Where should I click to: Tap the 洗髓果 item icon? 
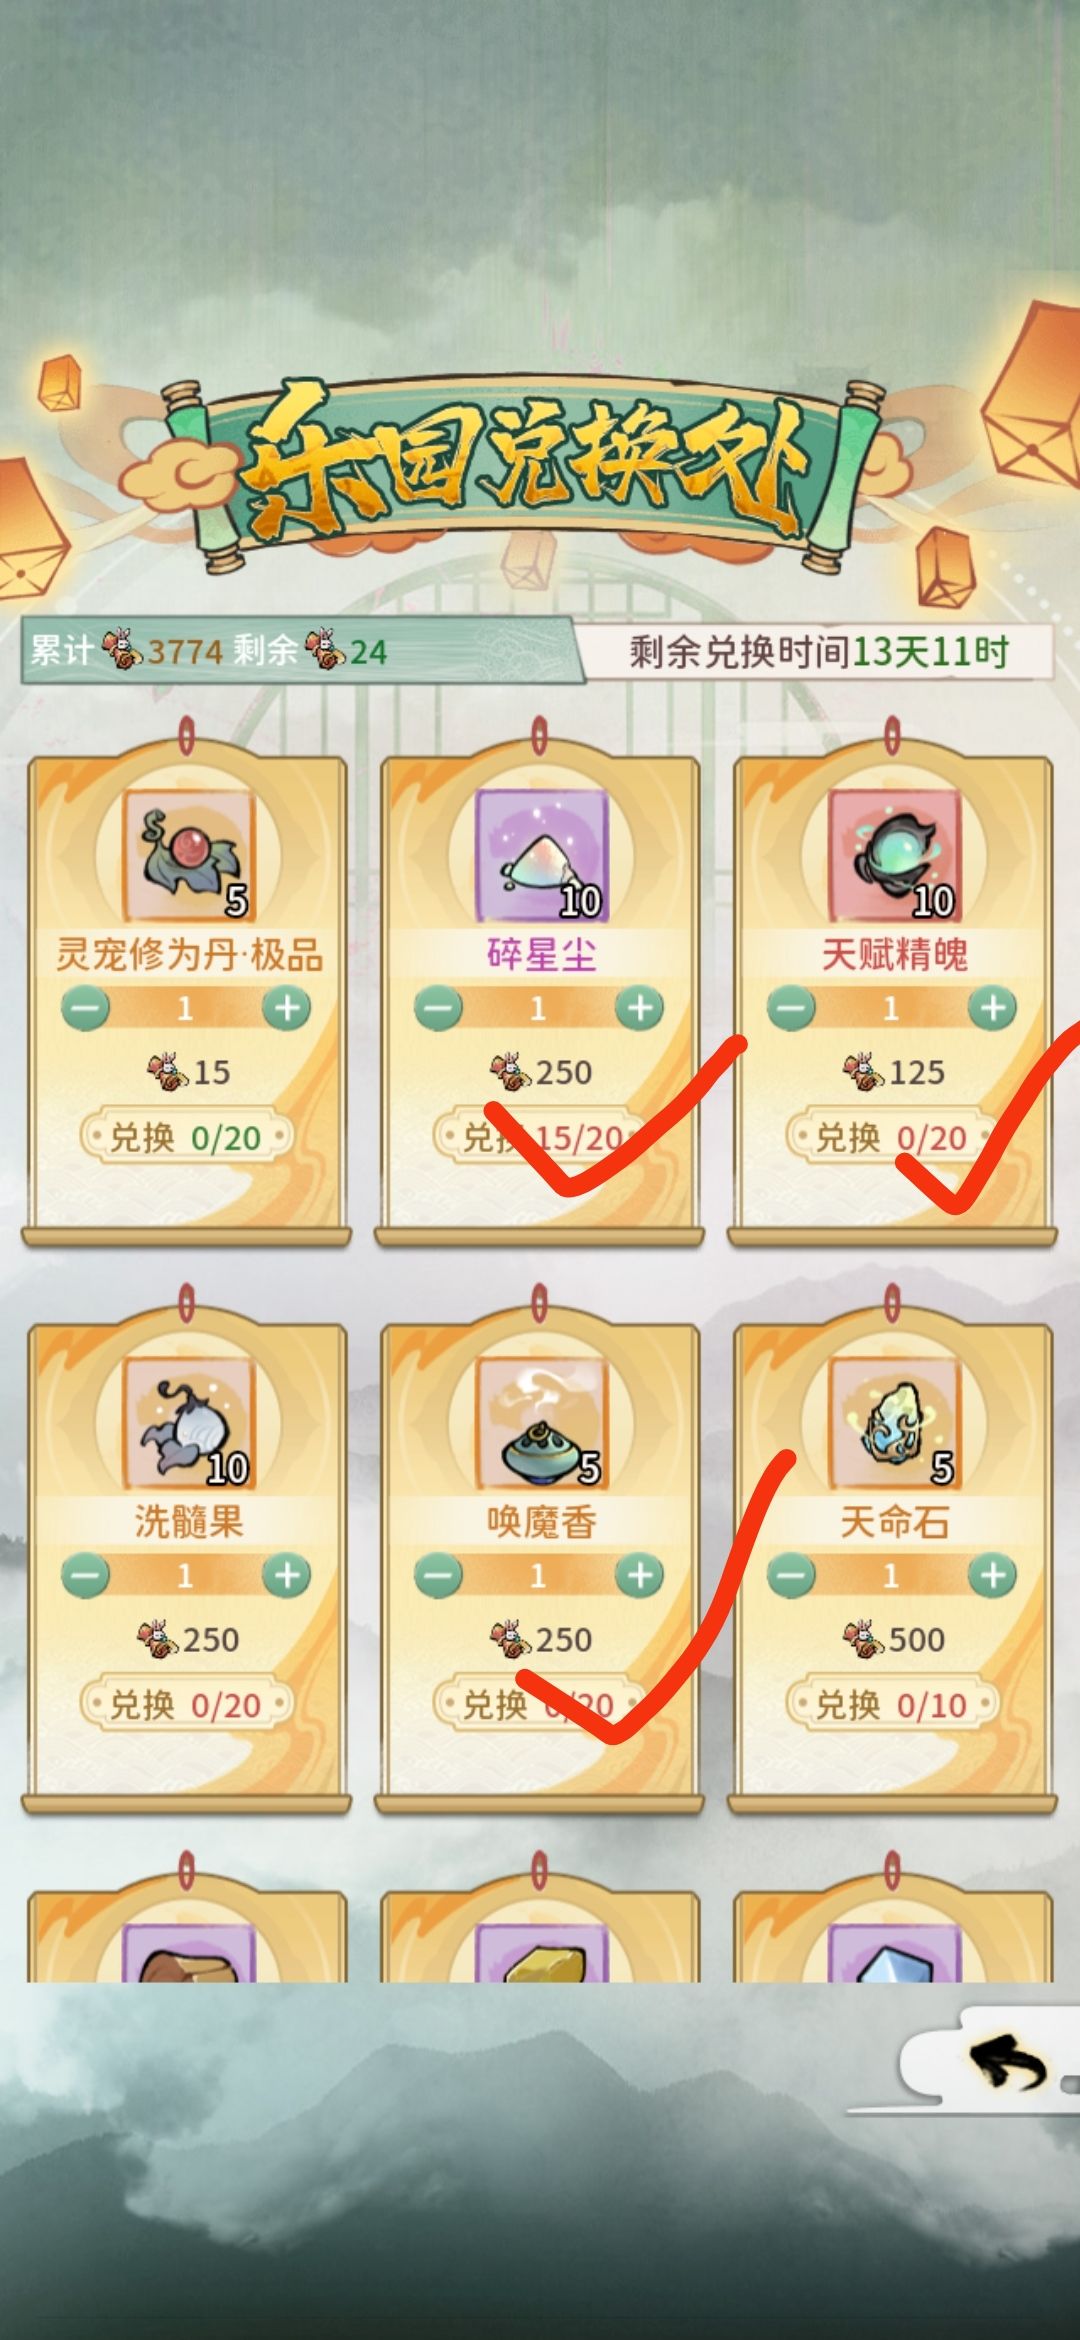click(188, 1423)
